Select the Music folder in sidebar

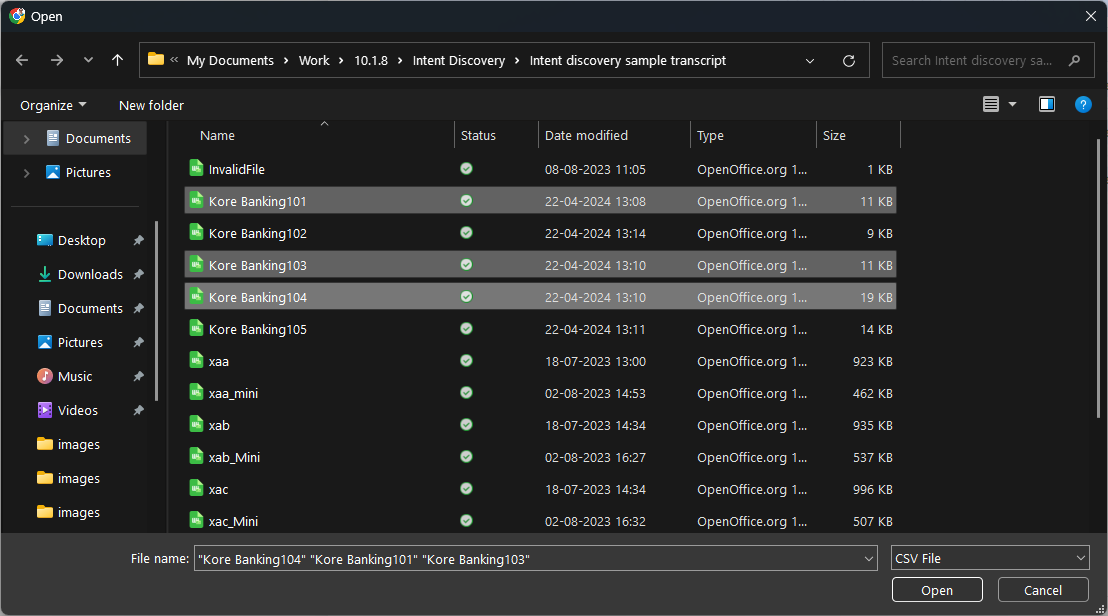coord(75,376)
